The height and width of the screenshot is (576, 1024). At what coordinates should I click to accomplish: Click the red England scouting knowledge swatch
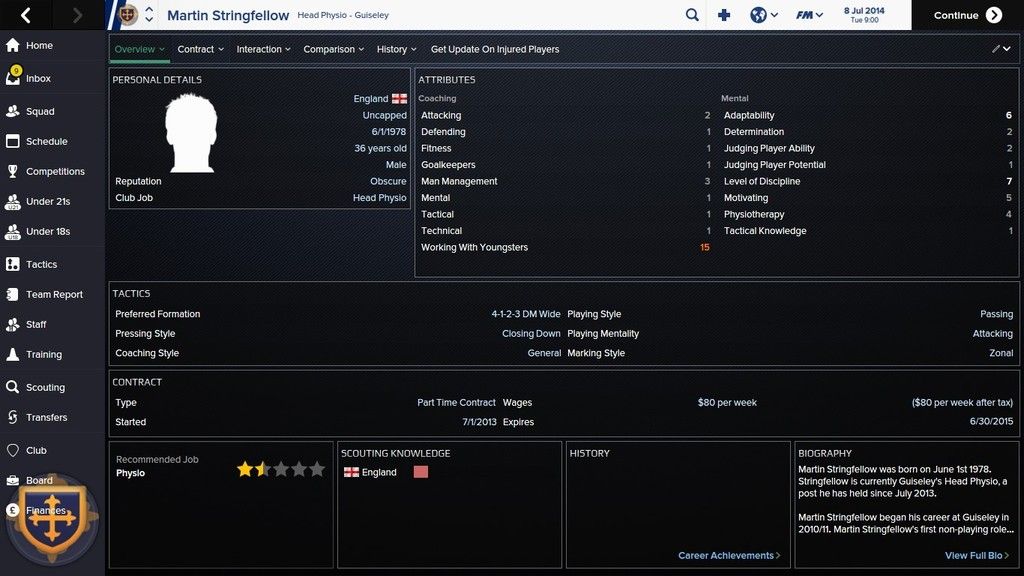420,472
